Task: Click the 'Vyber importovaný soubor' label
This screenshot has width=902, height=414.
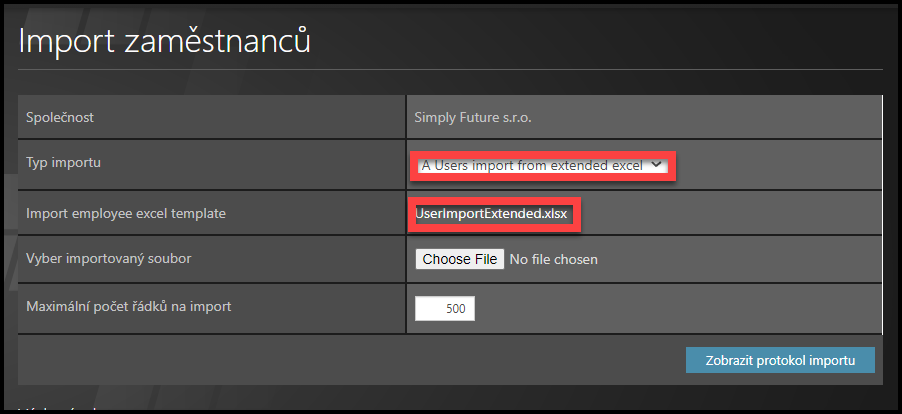Action: pos(108,259)
